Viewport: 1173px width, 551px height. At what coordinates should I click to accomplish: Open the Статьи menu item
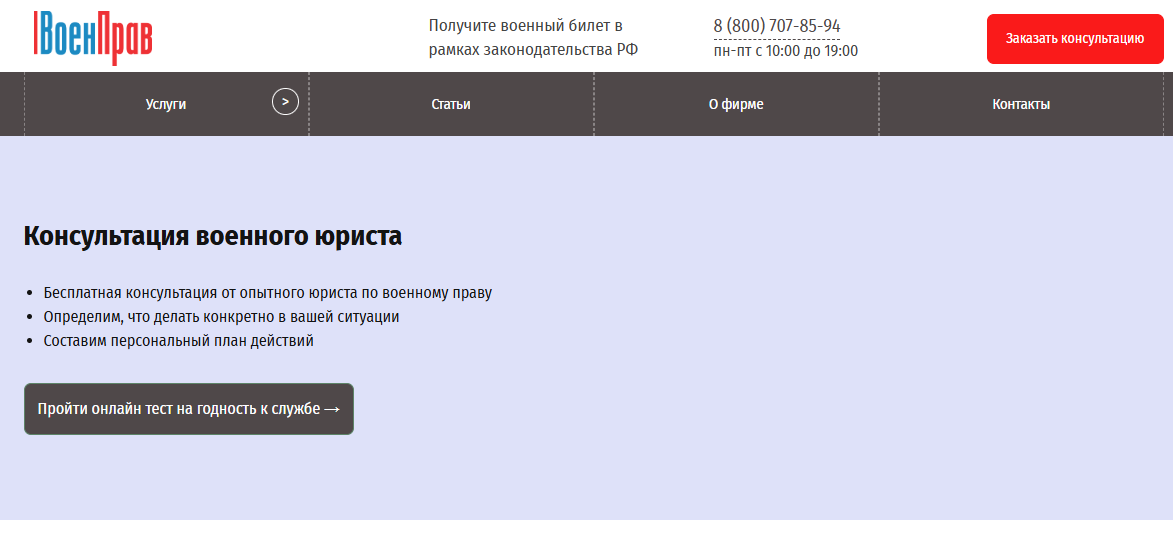click(x=451, y=104)
